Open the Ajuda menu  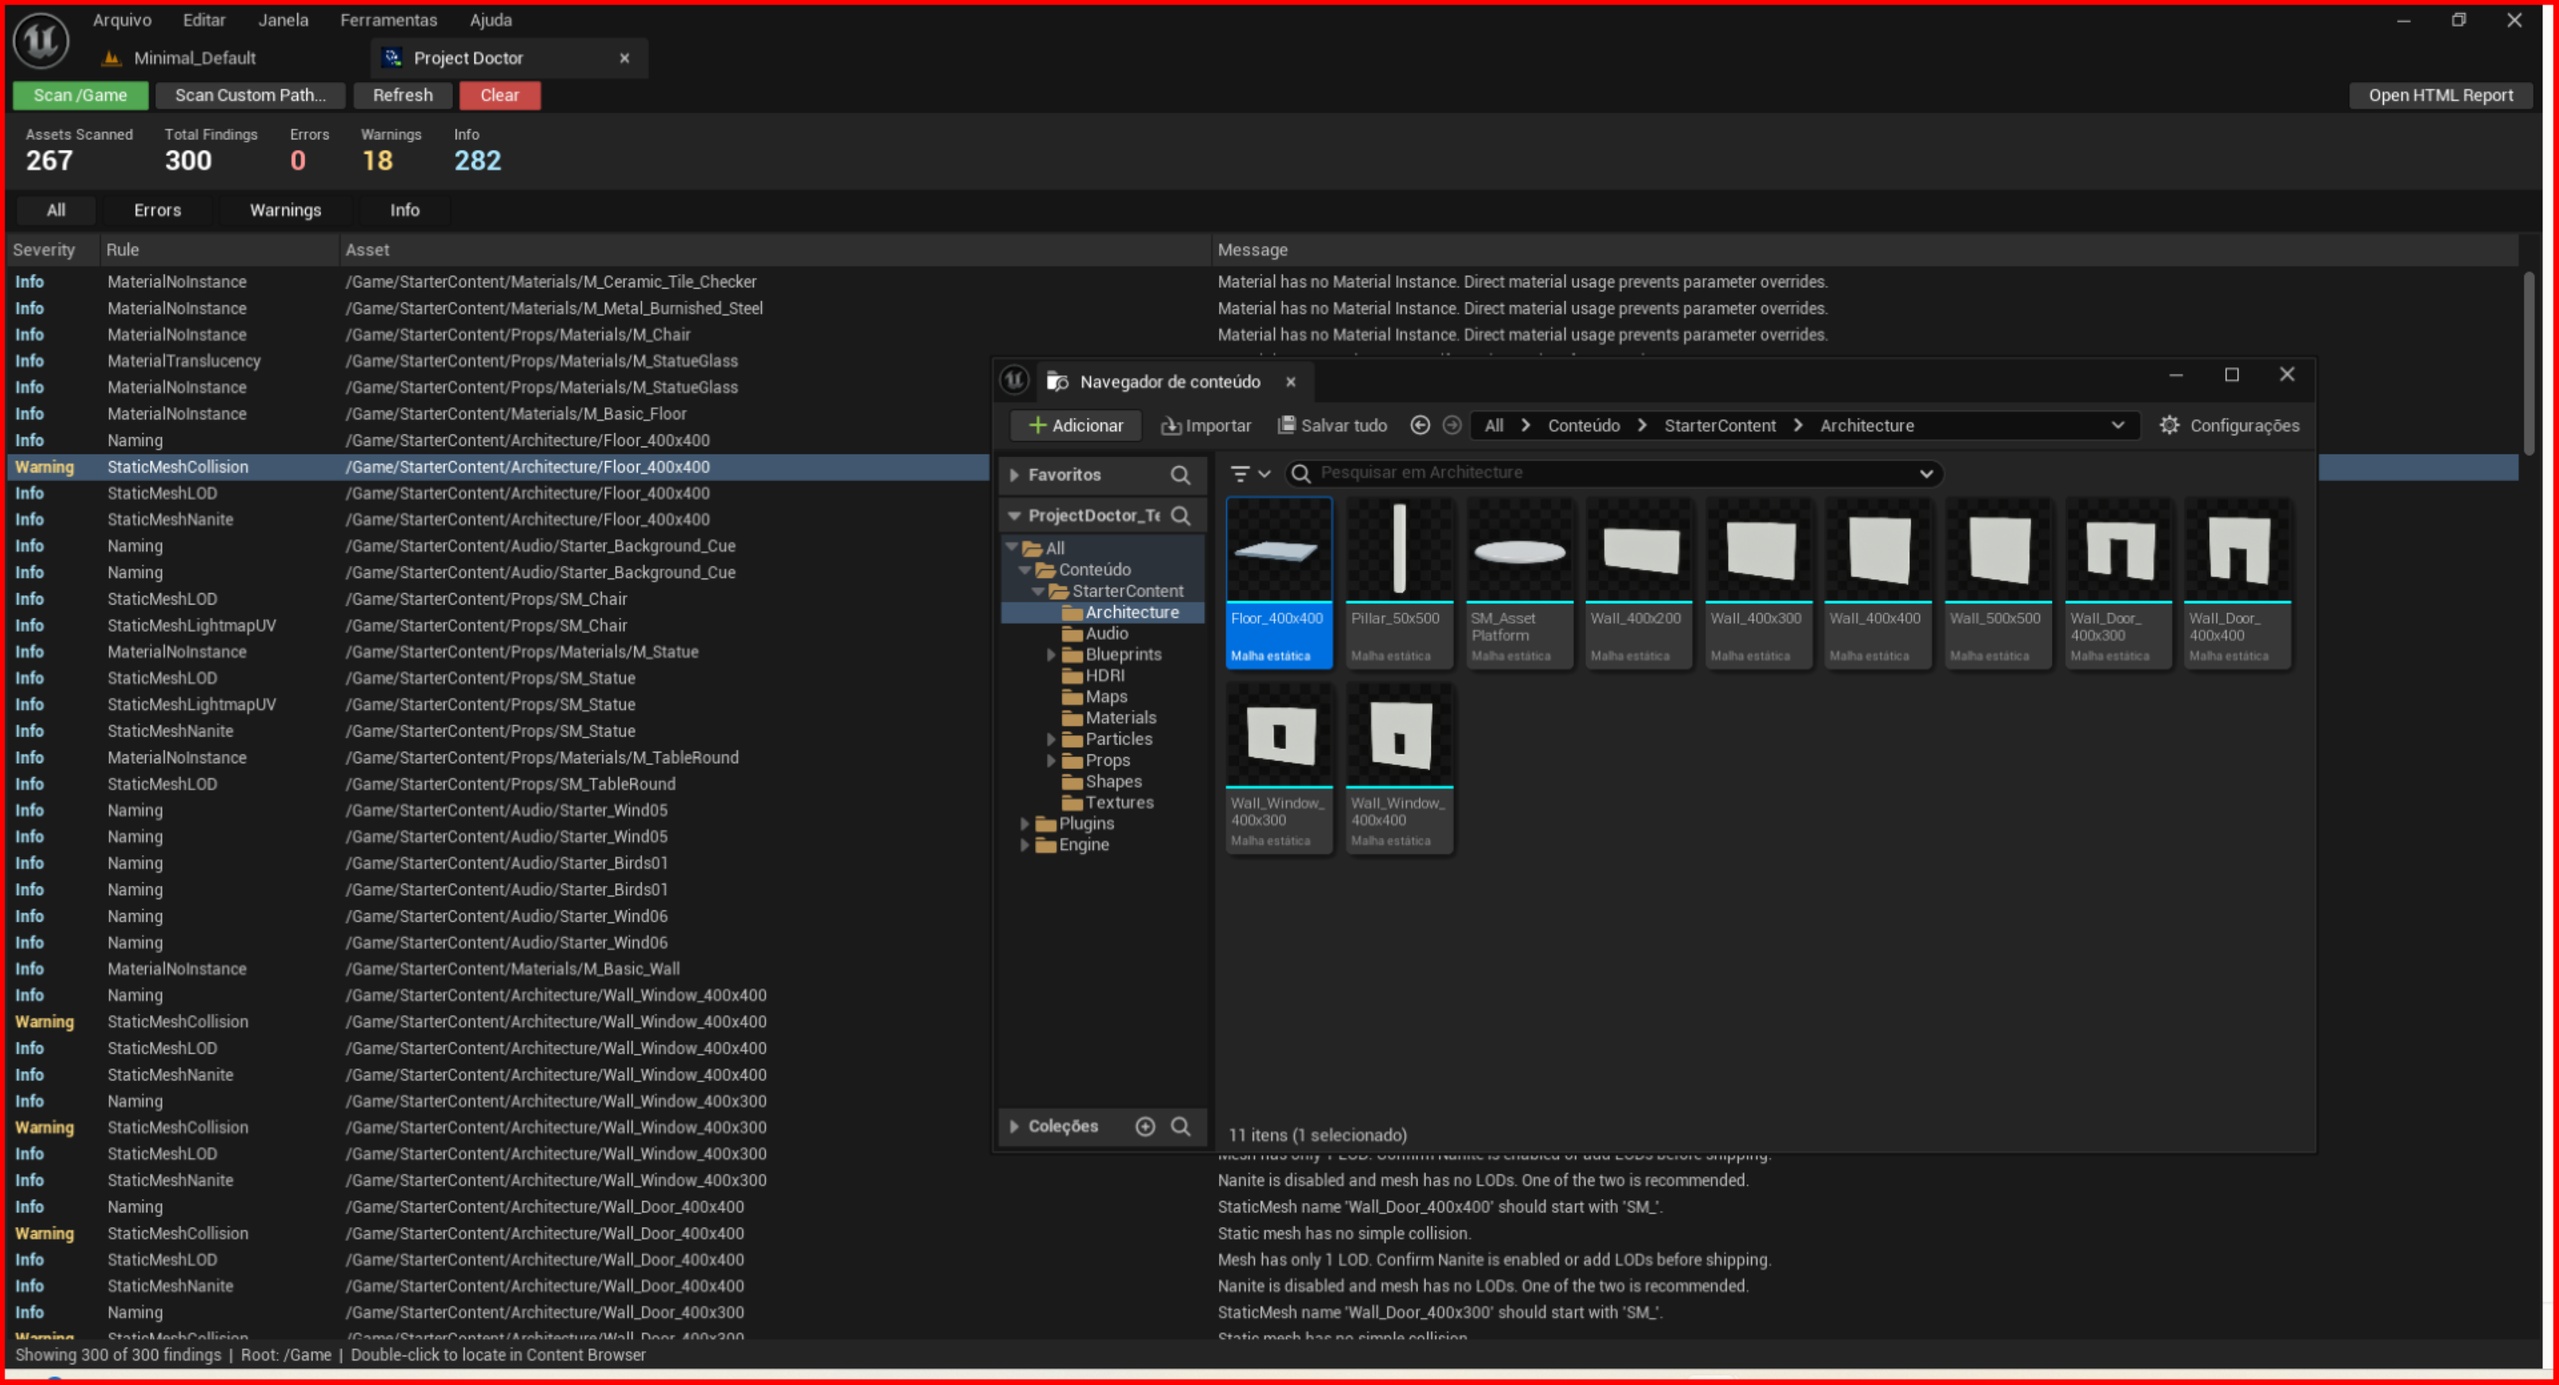[x=491, y=20]
